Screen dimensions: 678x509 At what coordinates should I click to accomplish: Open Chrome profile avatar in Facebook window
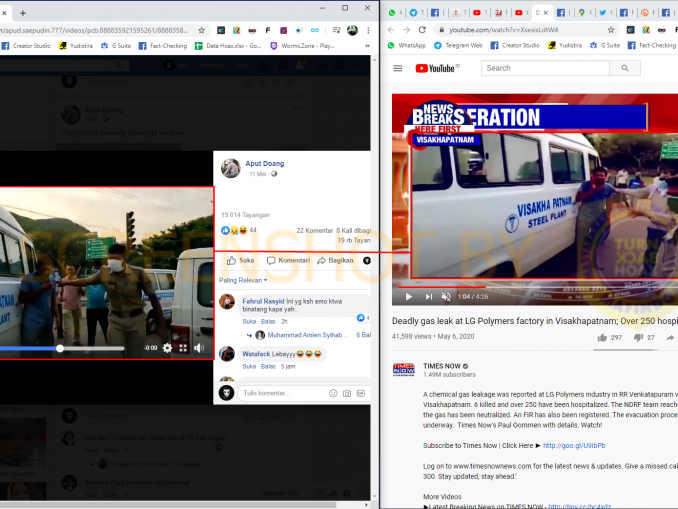click(x=352, y=30)
